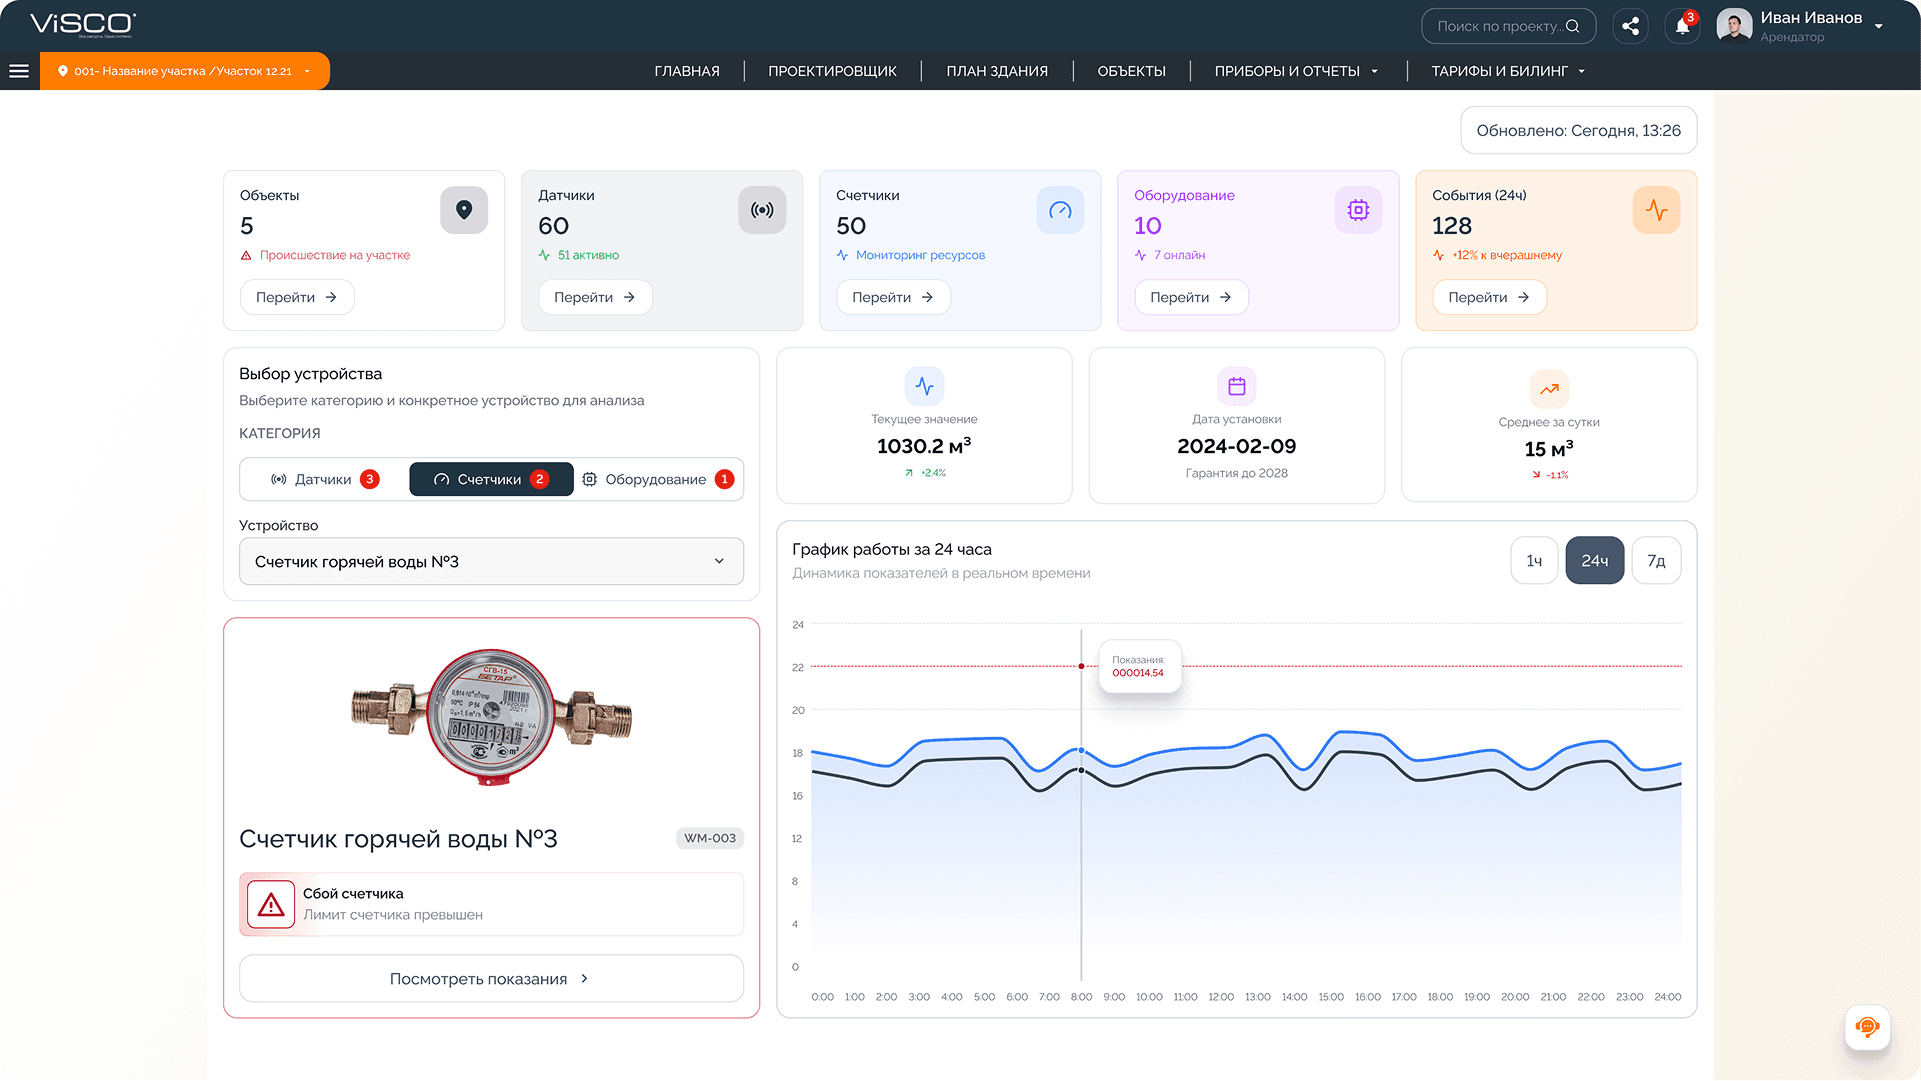Open the notifications bell icon
Viewport: 1921px width, 1081px height.
point(1682,27)
